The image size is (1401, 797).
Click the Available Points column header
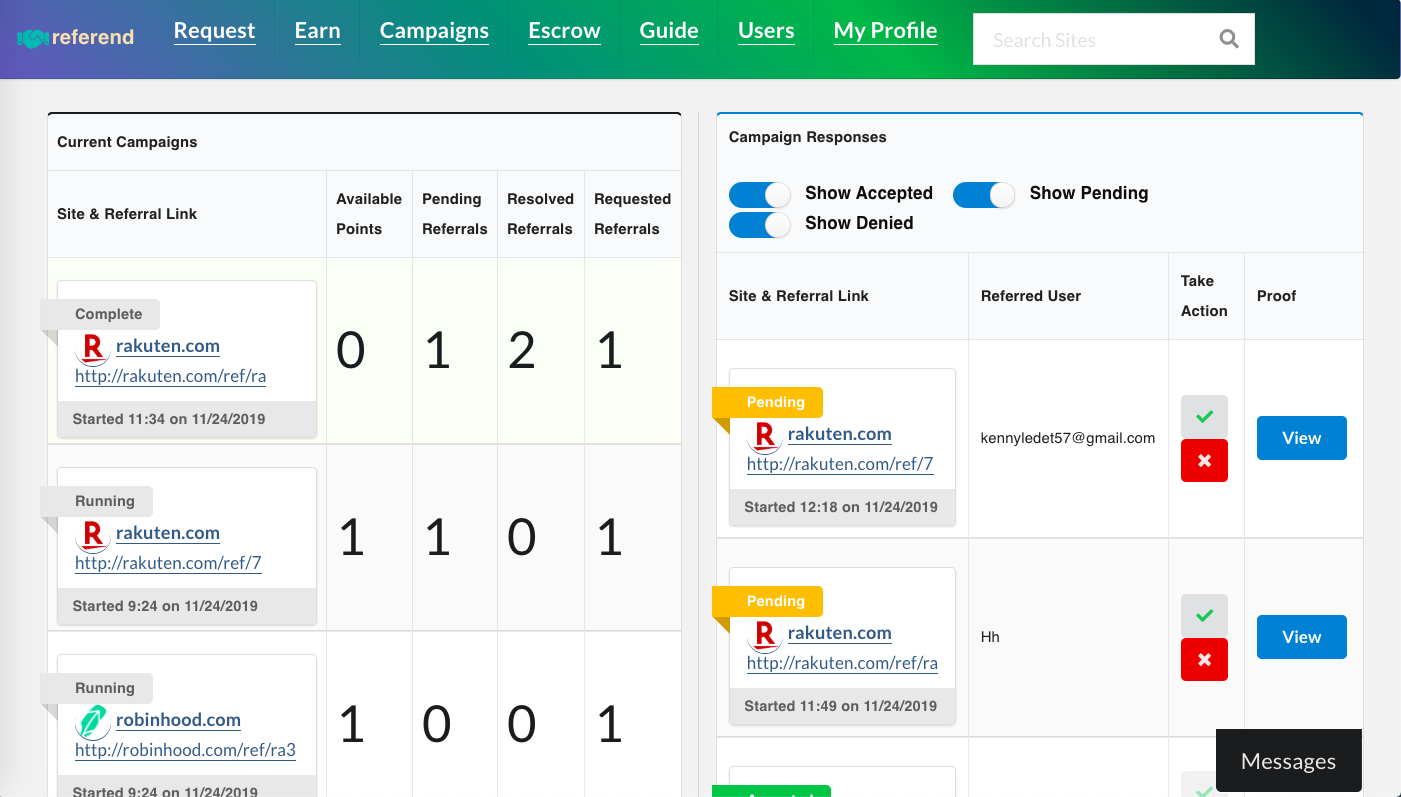[x=369, y=214]
